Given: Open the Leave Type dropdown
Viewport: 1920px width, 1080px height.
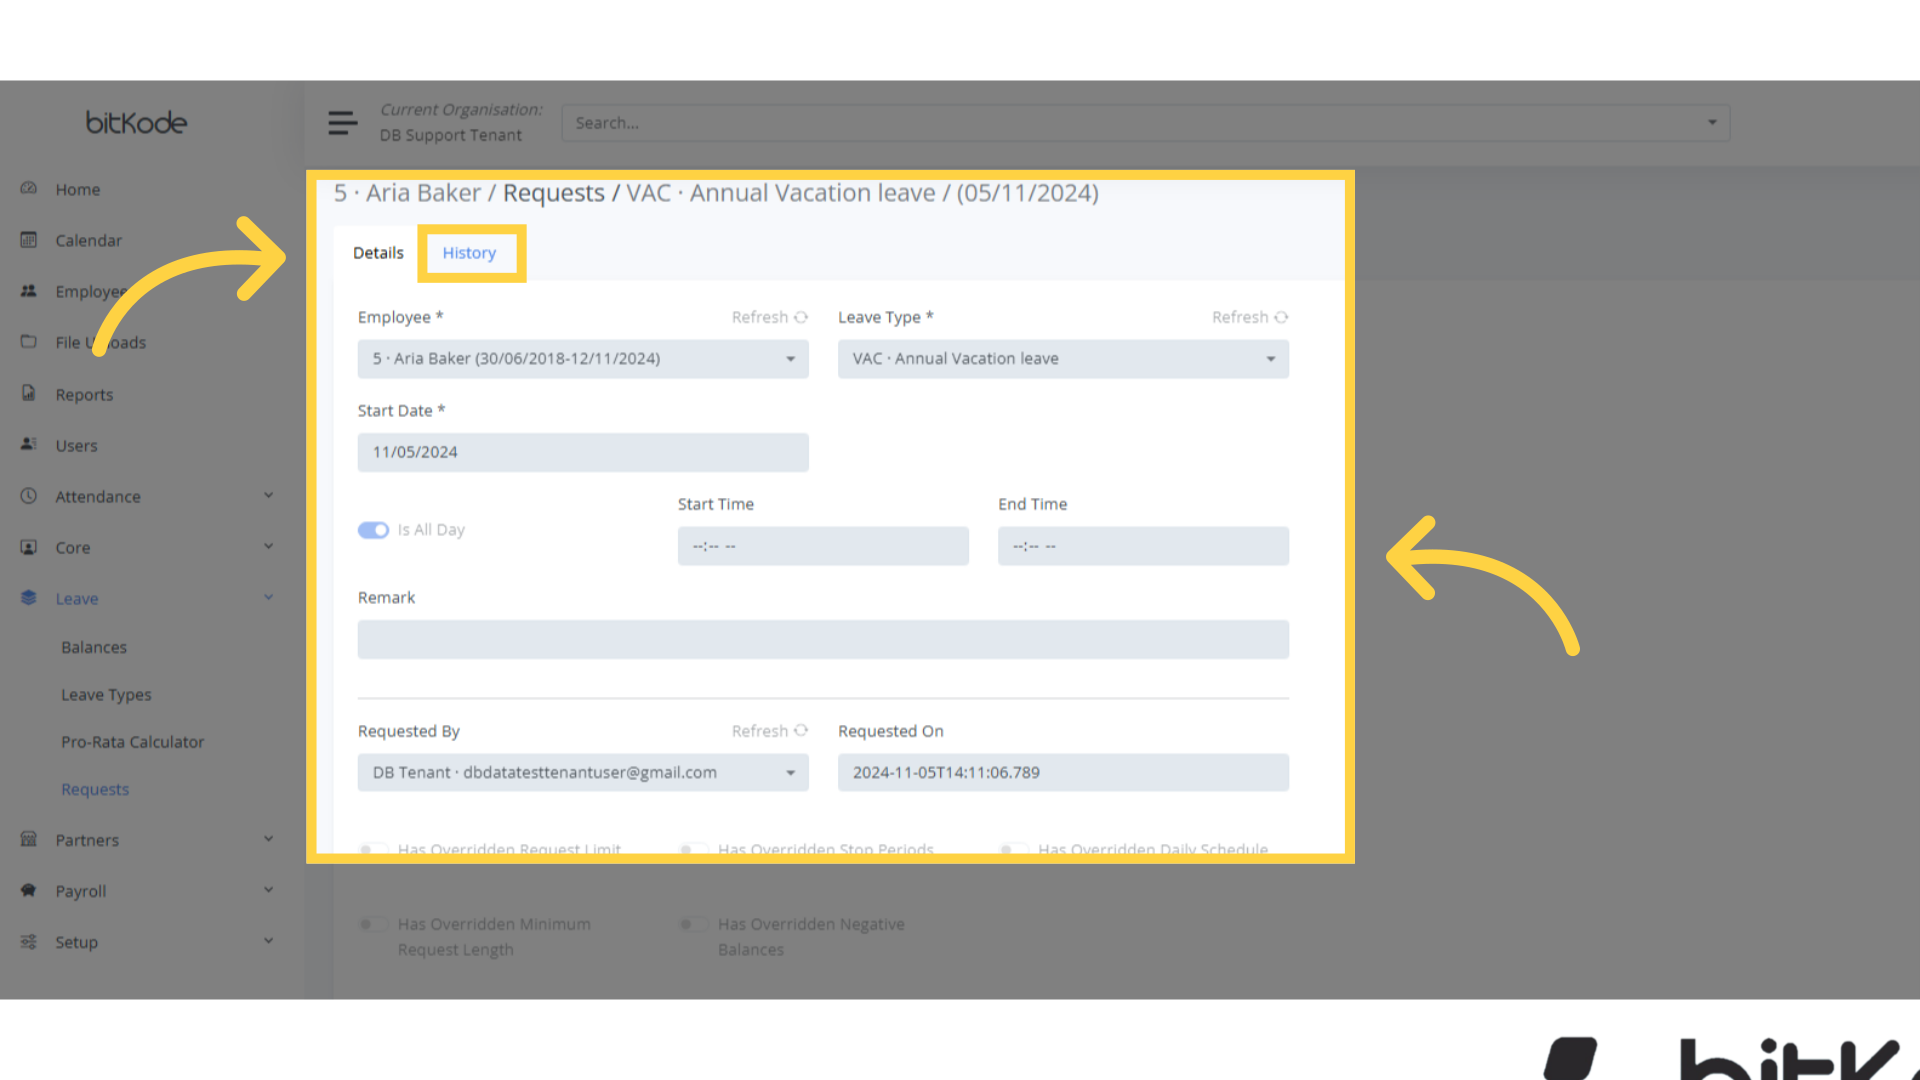Looking at the screenshot, I should (x=1063, y=359).
